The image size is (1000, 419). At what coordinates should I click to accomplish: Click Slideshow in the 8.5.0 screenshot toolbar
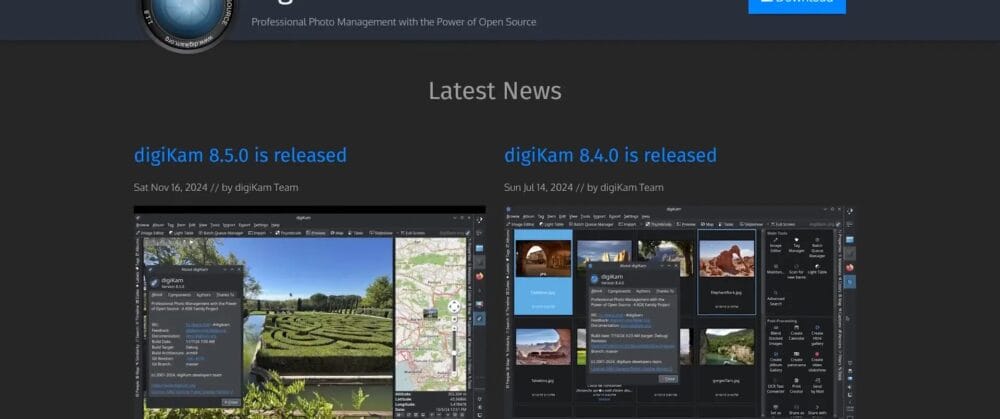[384, 232]
